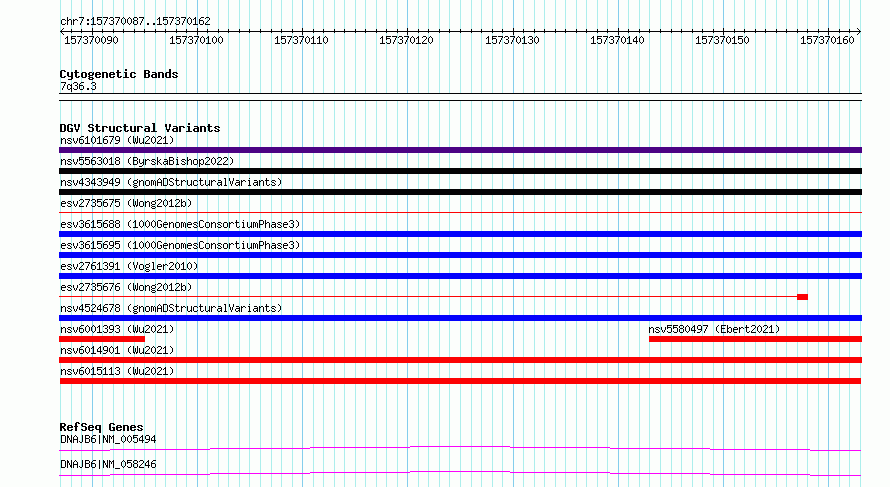890x487 pixels.
Task: Open the DGV Structural Variants track heading
Action: tap(140, 128)
